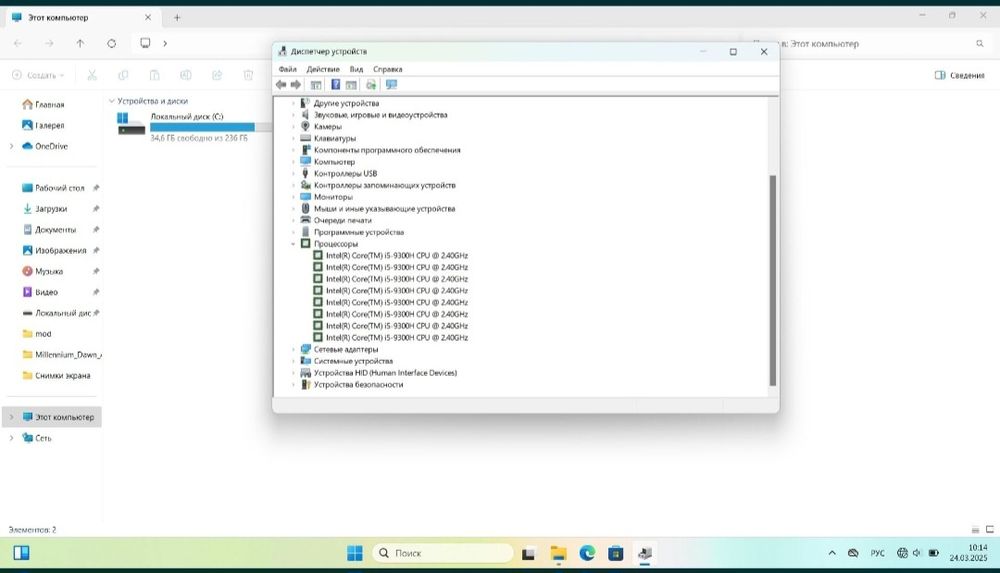The height and width of the screenshot is (573, 1000).
Task: Click the РУС language indicator
Action: click(x=878, y=553)
